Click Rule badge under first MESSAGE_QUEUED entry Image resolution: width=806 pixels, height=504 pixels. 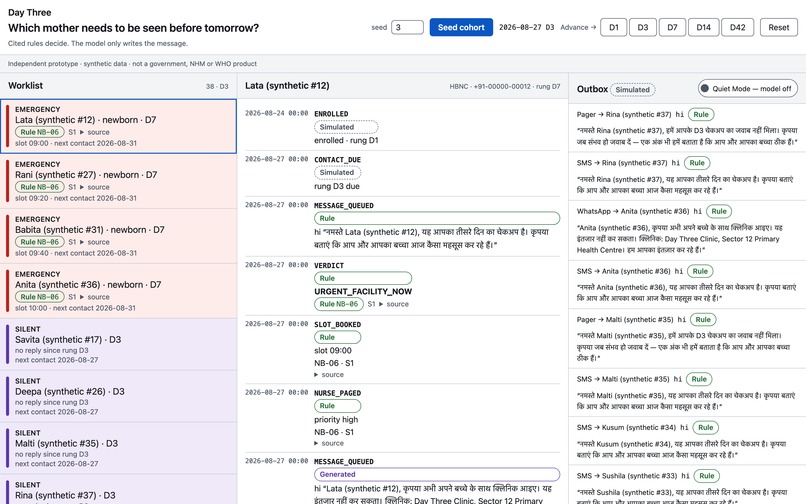coord(437,218)
